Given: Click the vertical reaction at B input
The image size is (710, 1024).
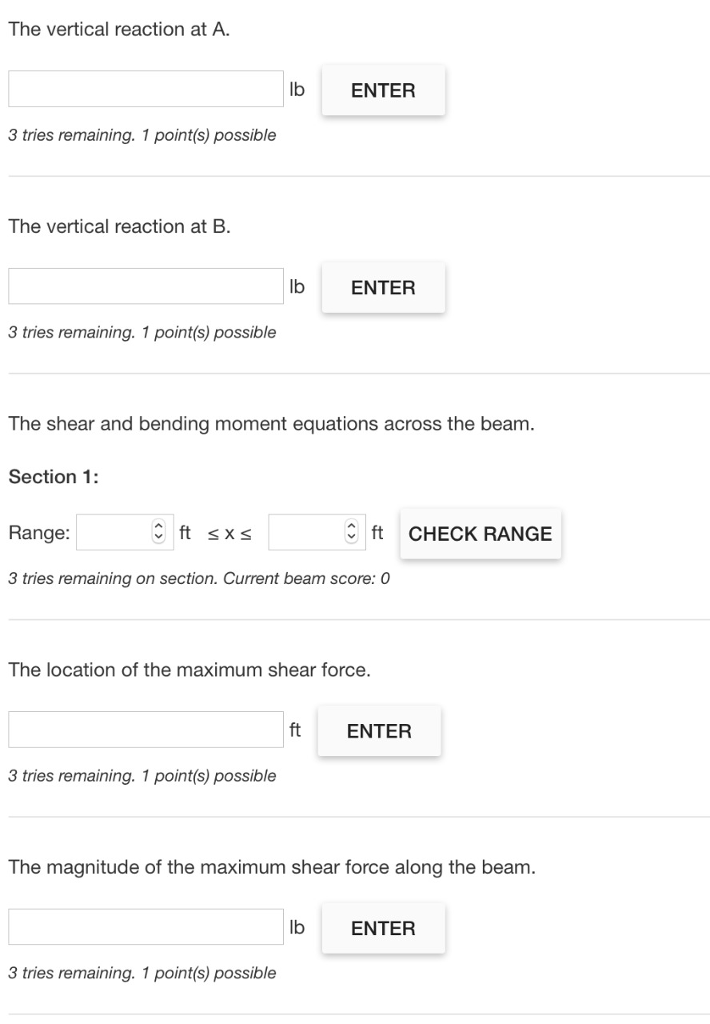Looking at the screenshot, I should pos(146,286).
